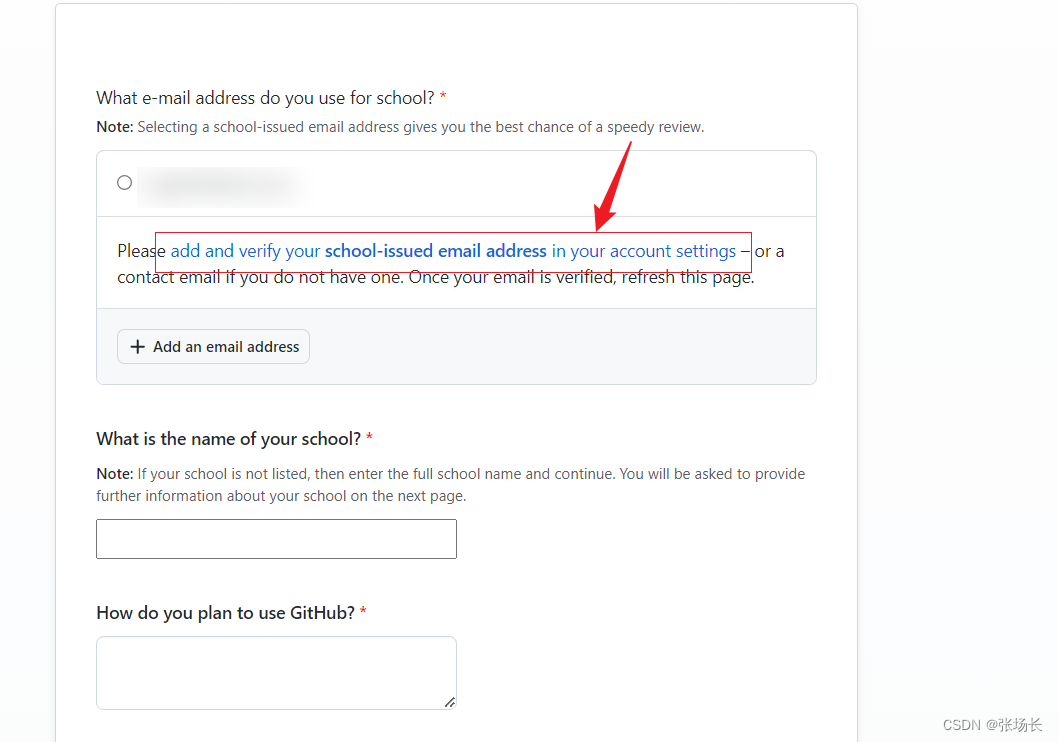The height and width of the screenshot is (742, 1058).
Task: Click bold 'school-issued email address' link text
Action: click(x=436, y=251)
